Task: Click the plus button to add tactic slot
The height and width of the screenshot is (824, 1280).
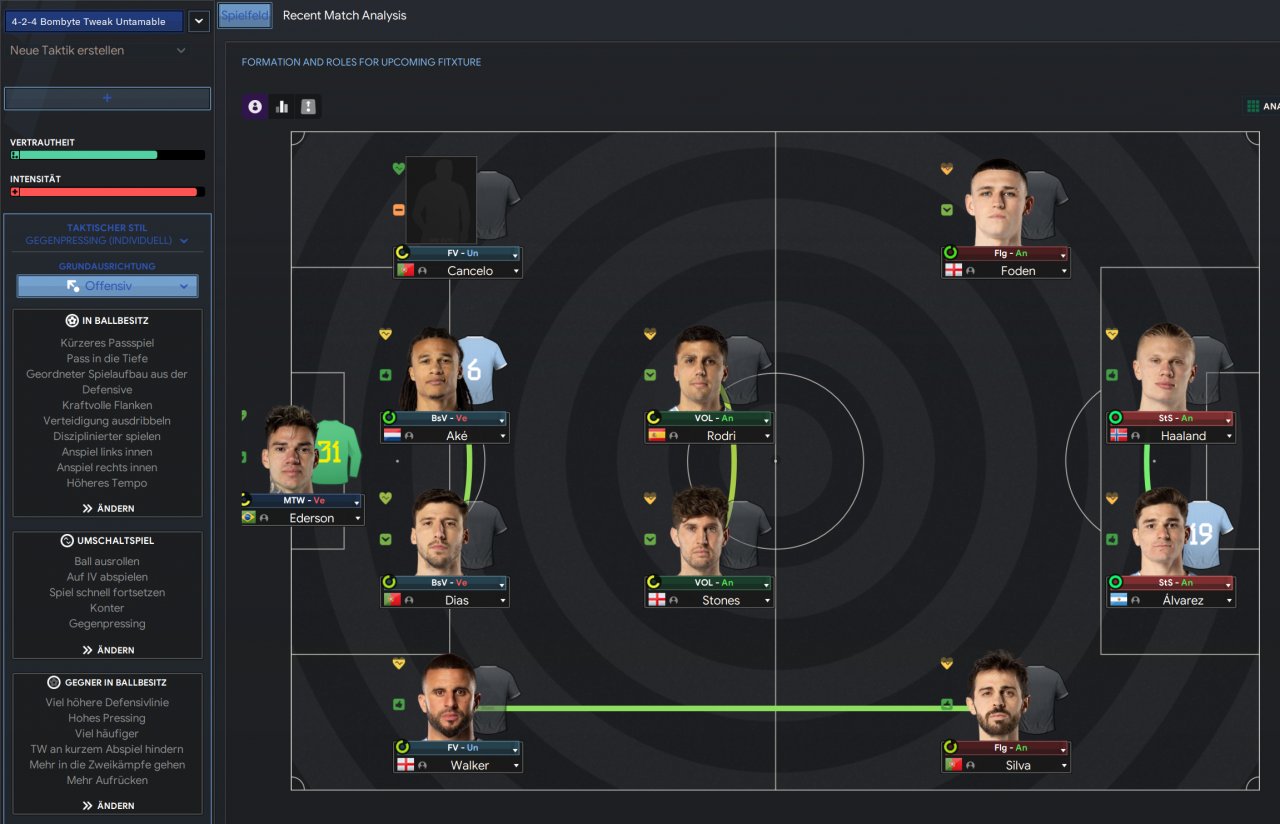Action: click(107, 98)
